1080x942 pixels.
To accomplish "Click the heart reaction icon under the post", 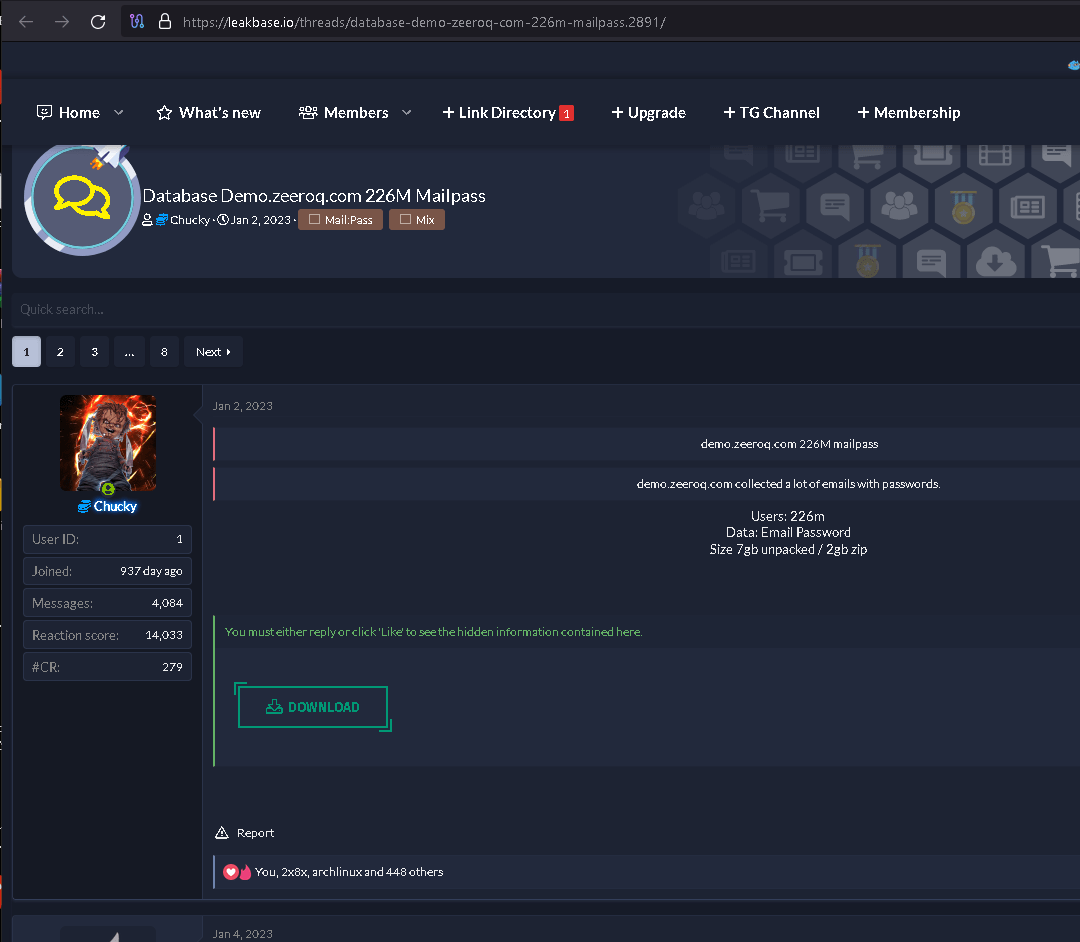I will coord(231,872).
